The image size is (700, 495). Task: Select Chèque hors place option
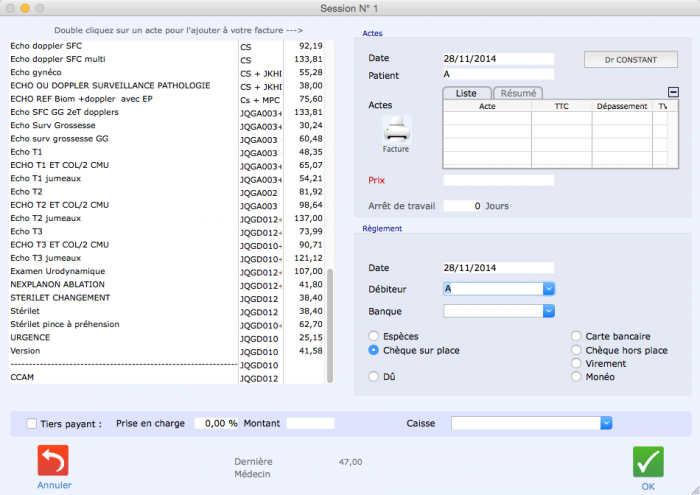(x=576, y=350)
